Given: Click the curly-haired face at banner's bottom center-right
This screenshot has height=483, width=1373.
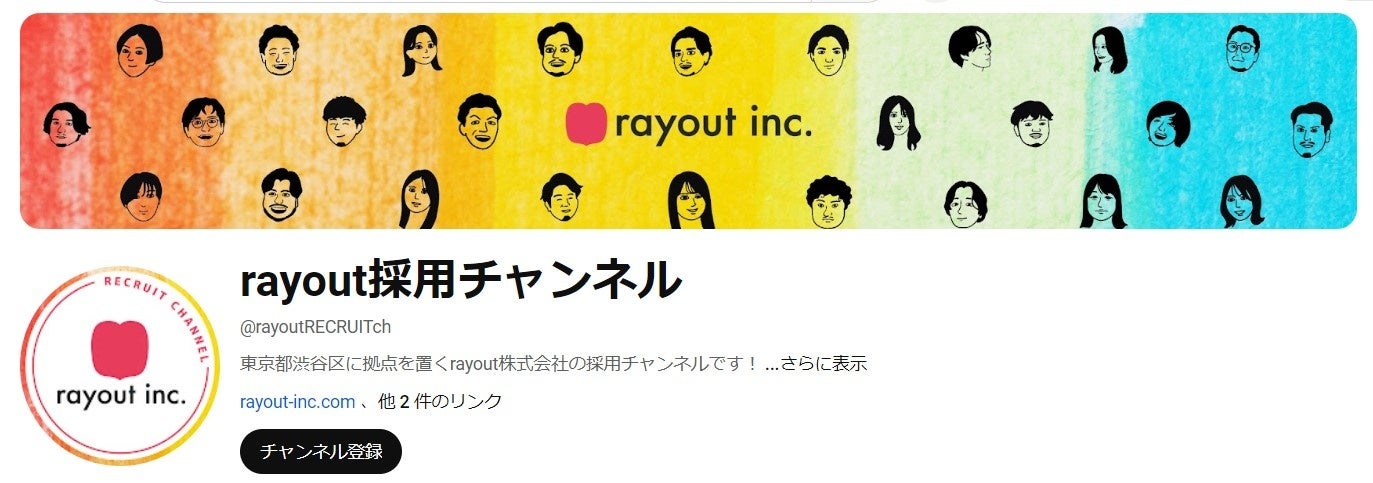Looking at the screenshot, I should pos(828,202).
